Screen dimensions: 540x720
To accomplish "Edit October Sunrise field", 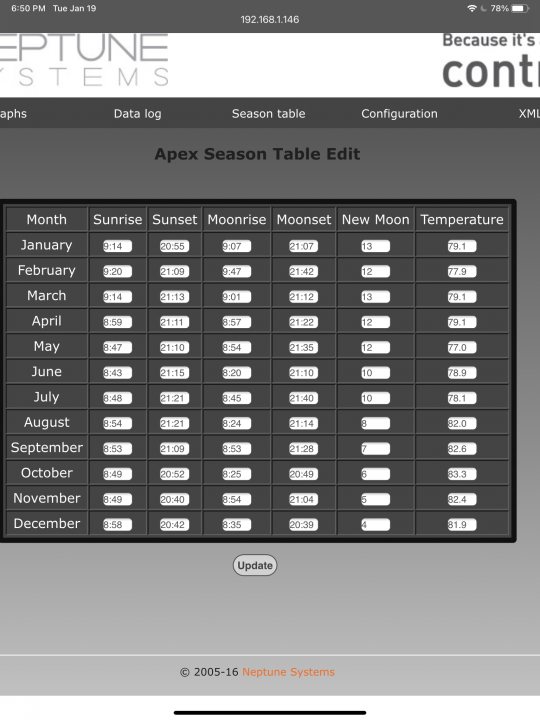I will (117, 473).
